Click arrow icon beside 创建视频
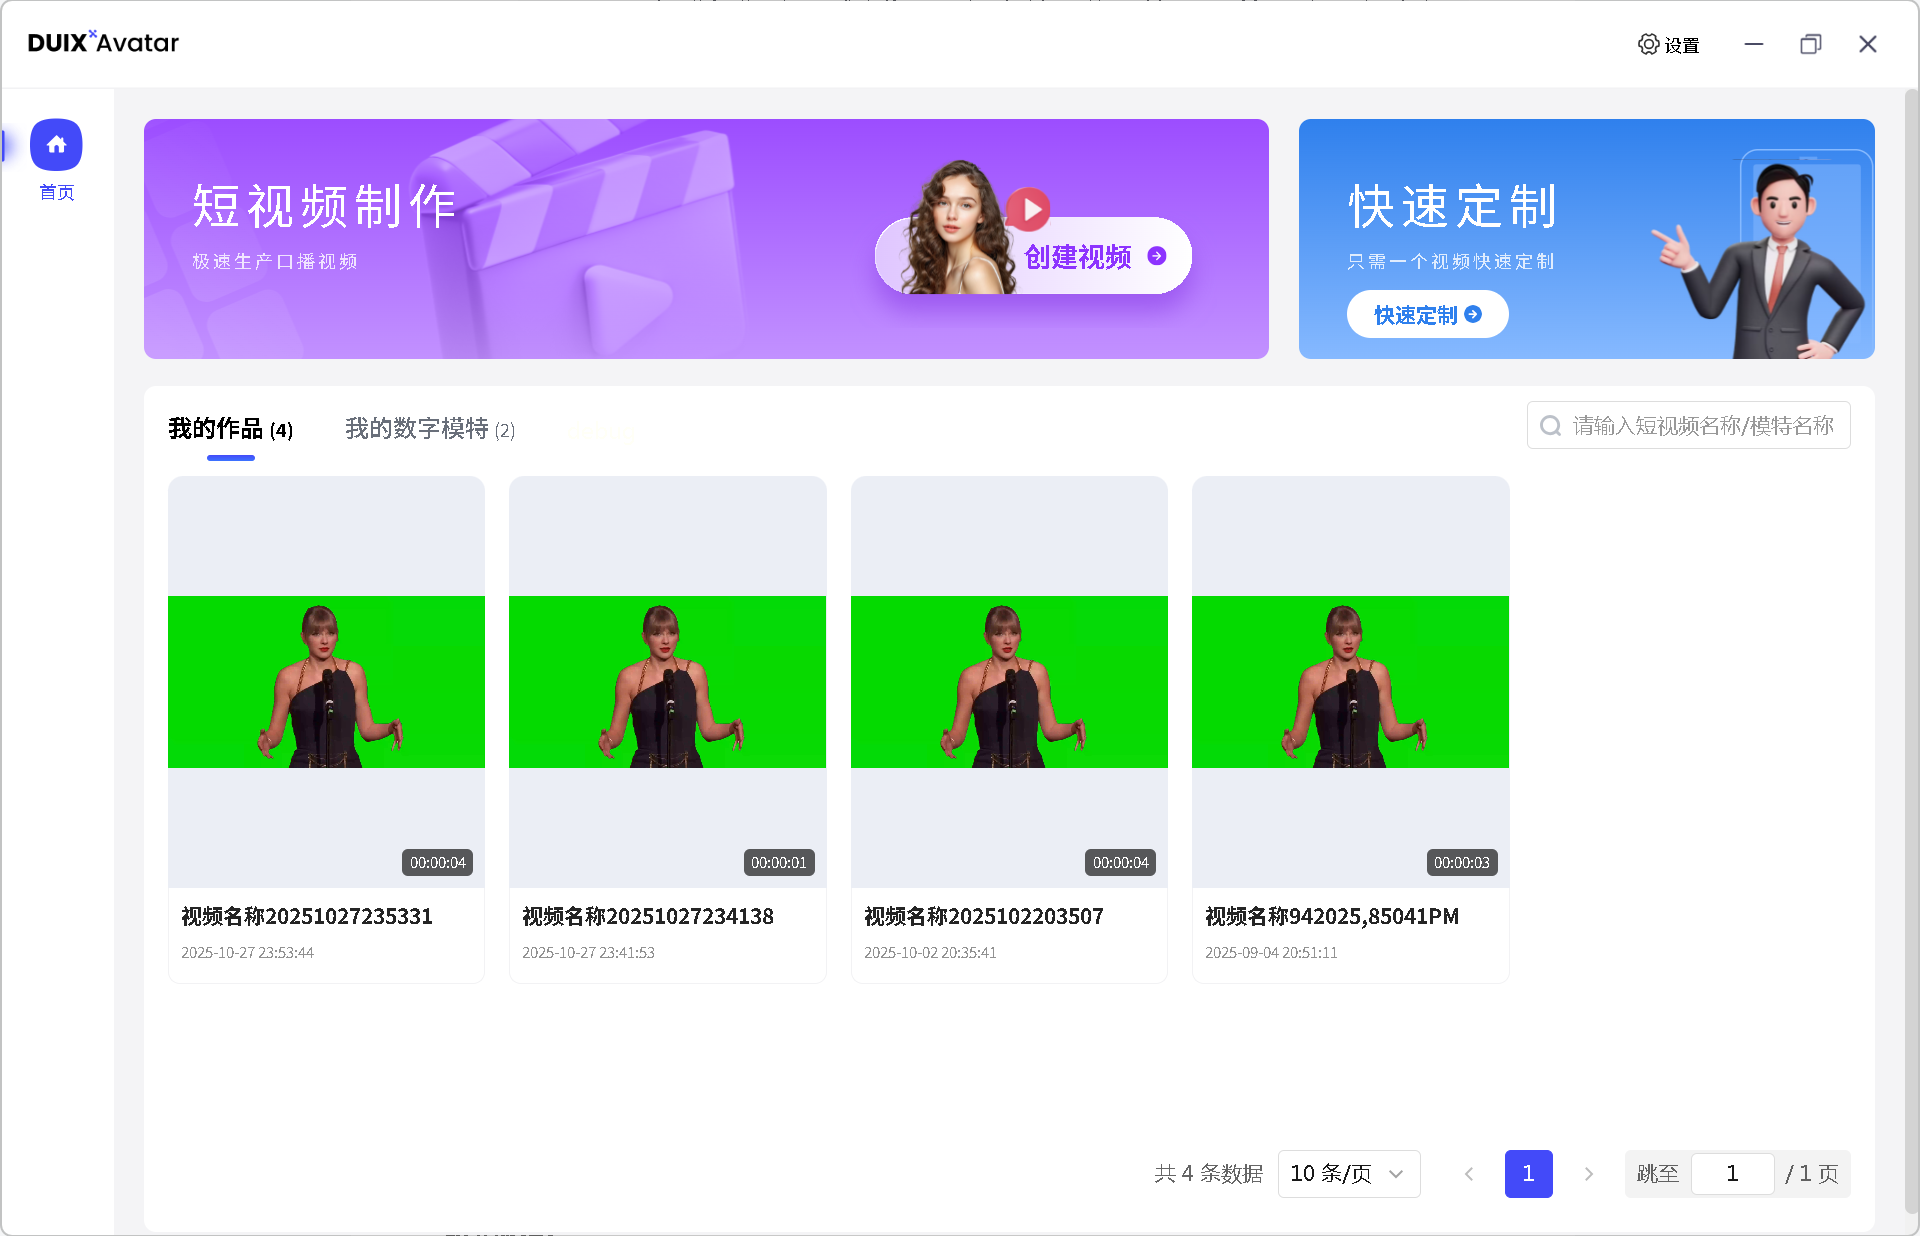 click(x=1157, y=256)
